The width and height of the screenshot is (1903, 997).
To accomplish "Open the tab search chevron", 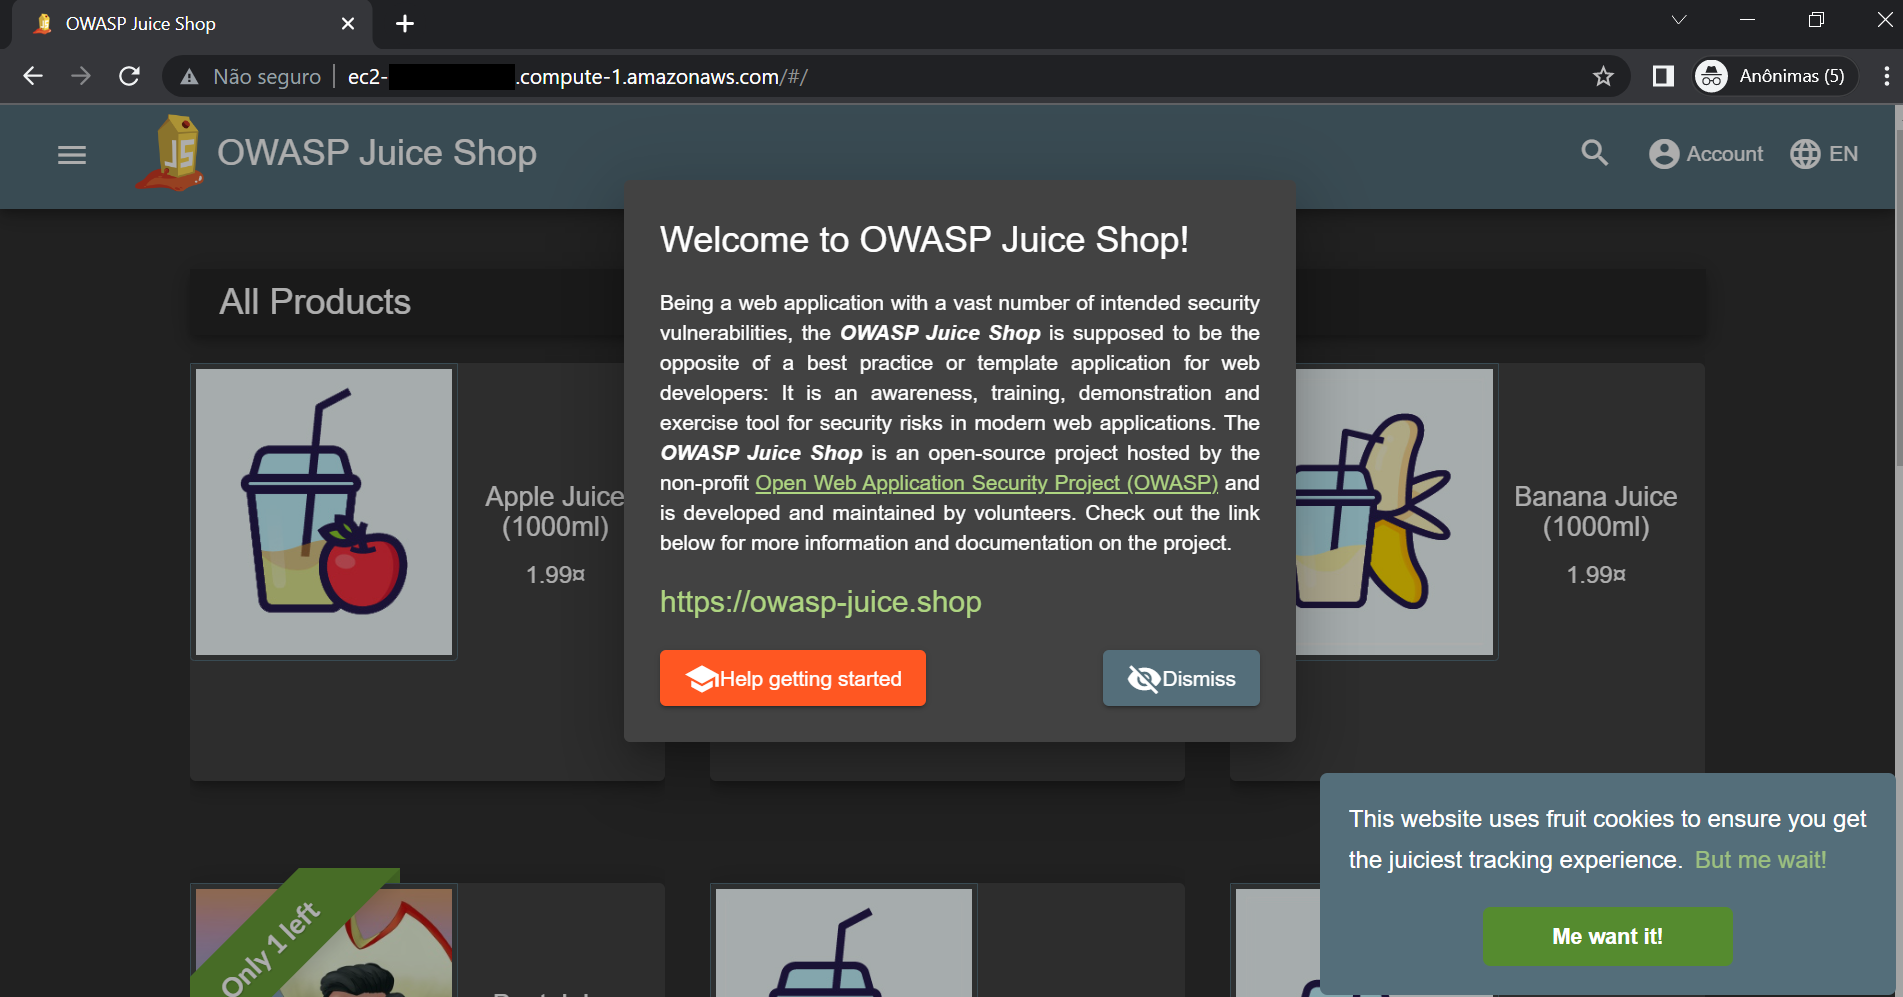I will [x=1679, y=20].
